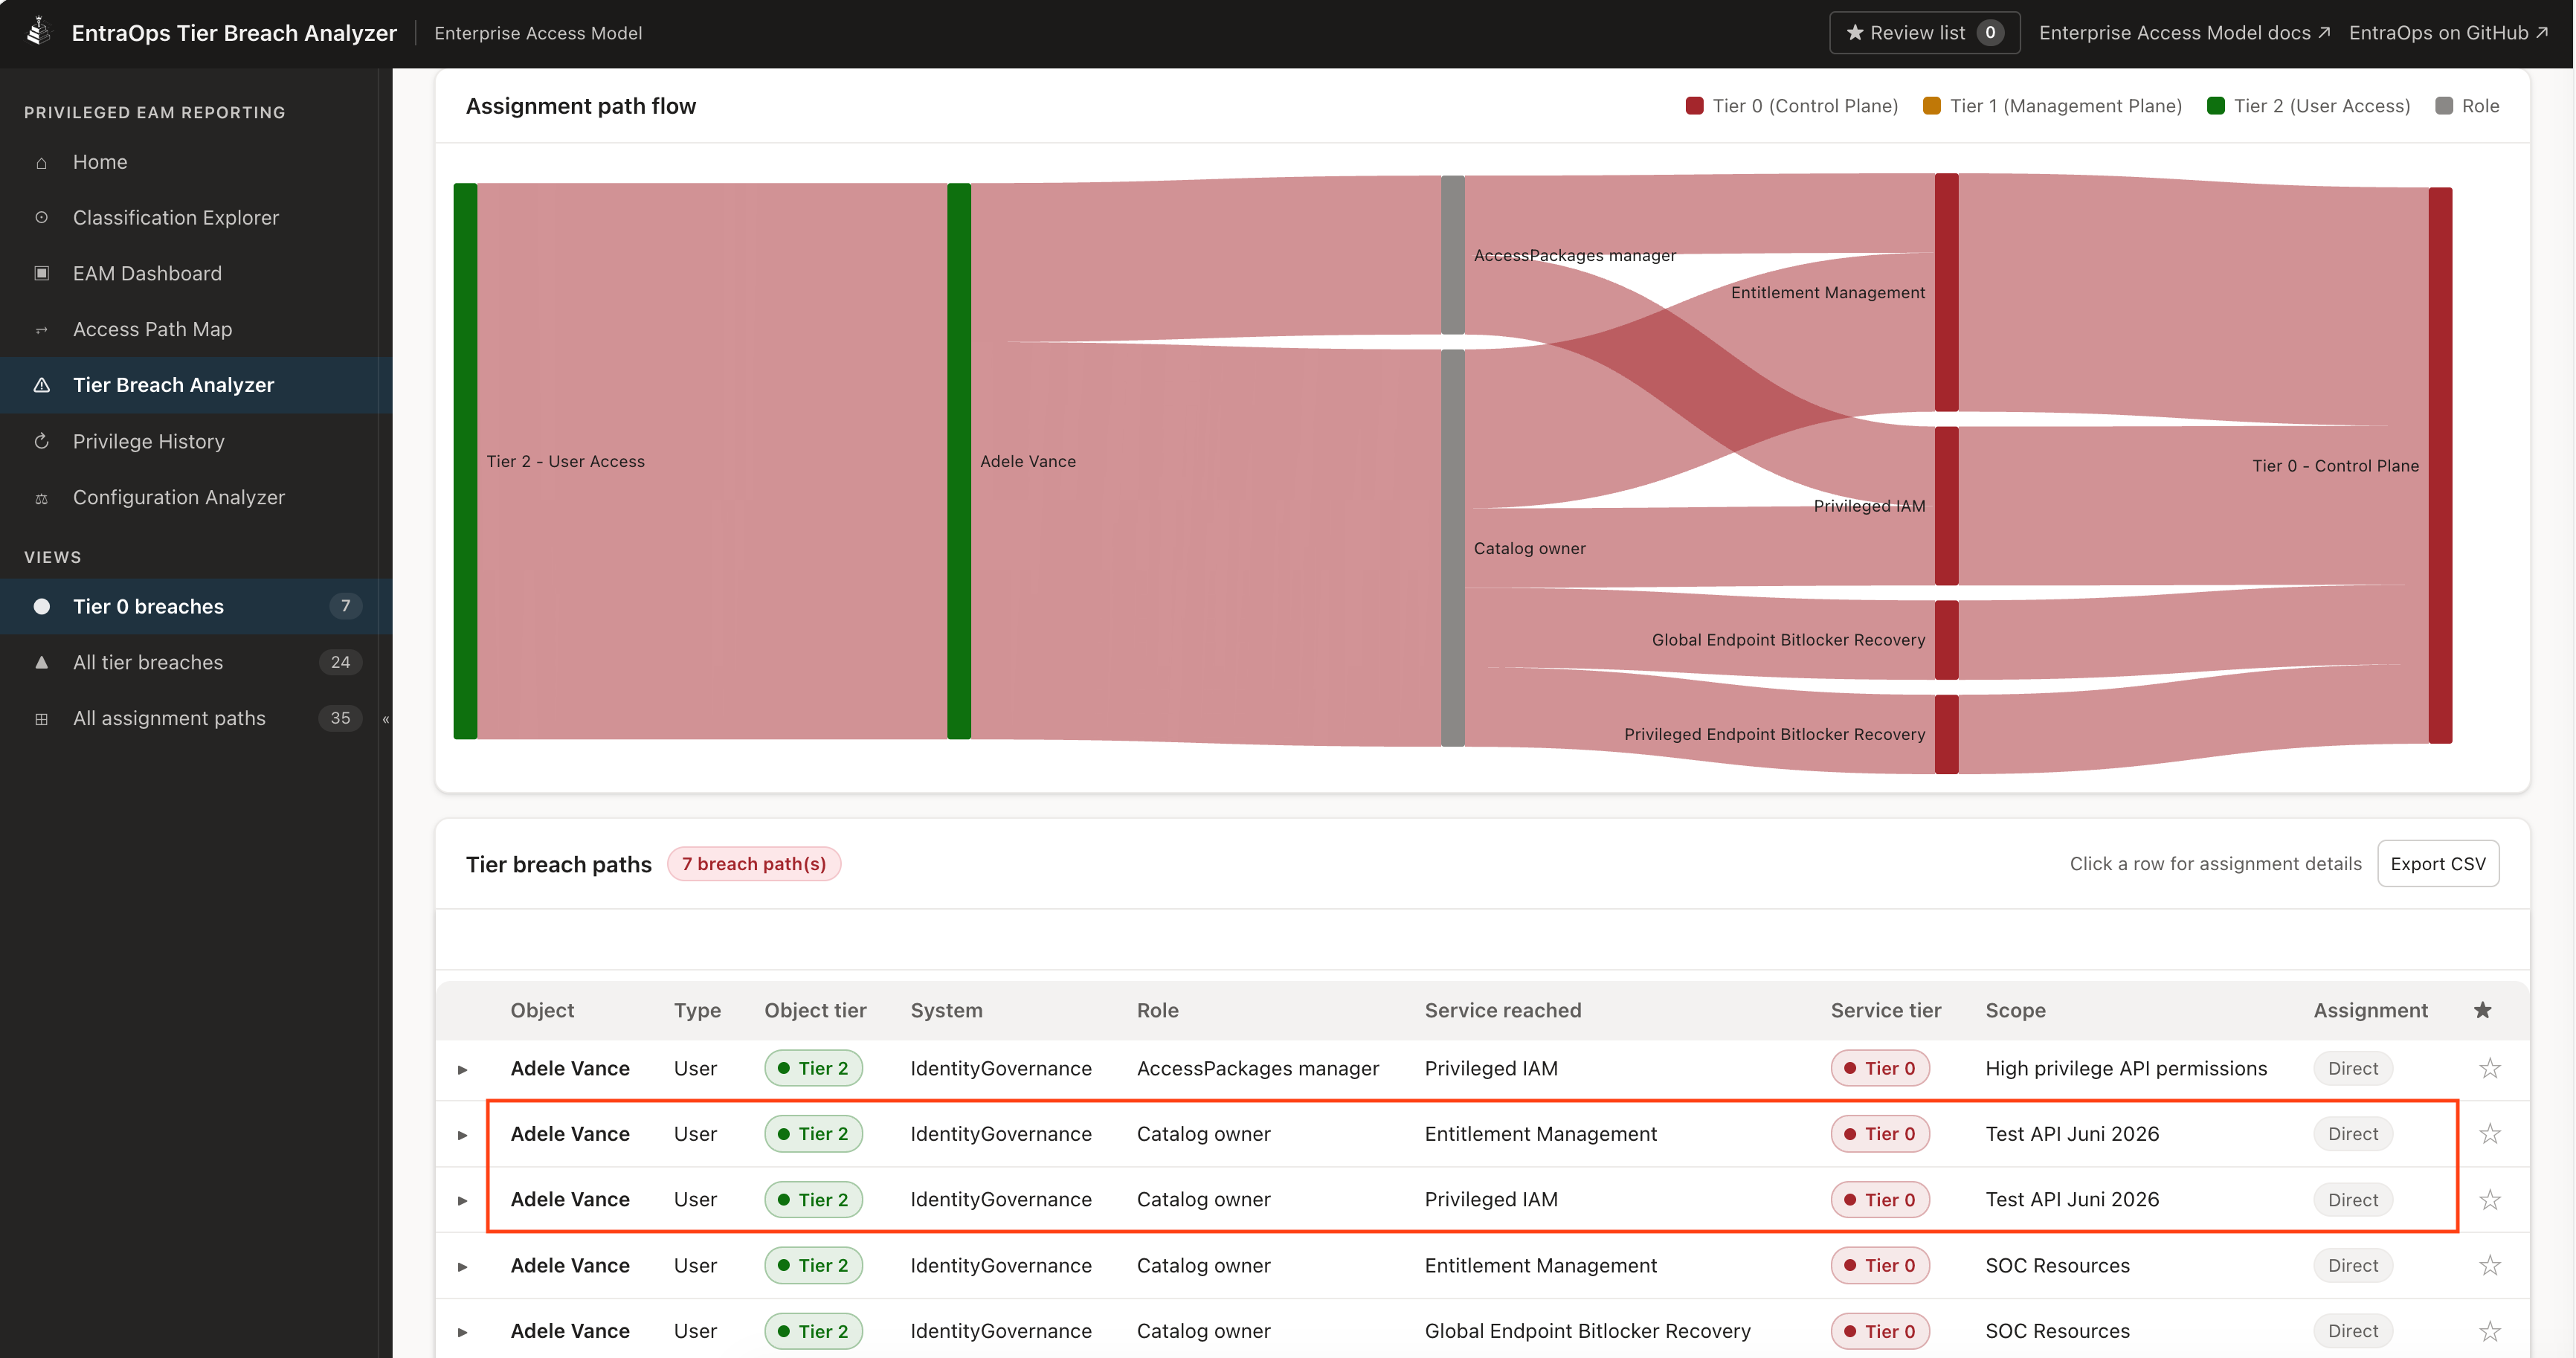This screenshot has width=2576, height=1358.
Task: Expand Global Endpoint Bitlocker Recovery row
Action: (x=462, y=1331)
